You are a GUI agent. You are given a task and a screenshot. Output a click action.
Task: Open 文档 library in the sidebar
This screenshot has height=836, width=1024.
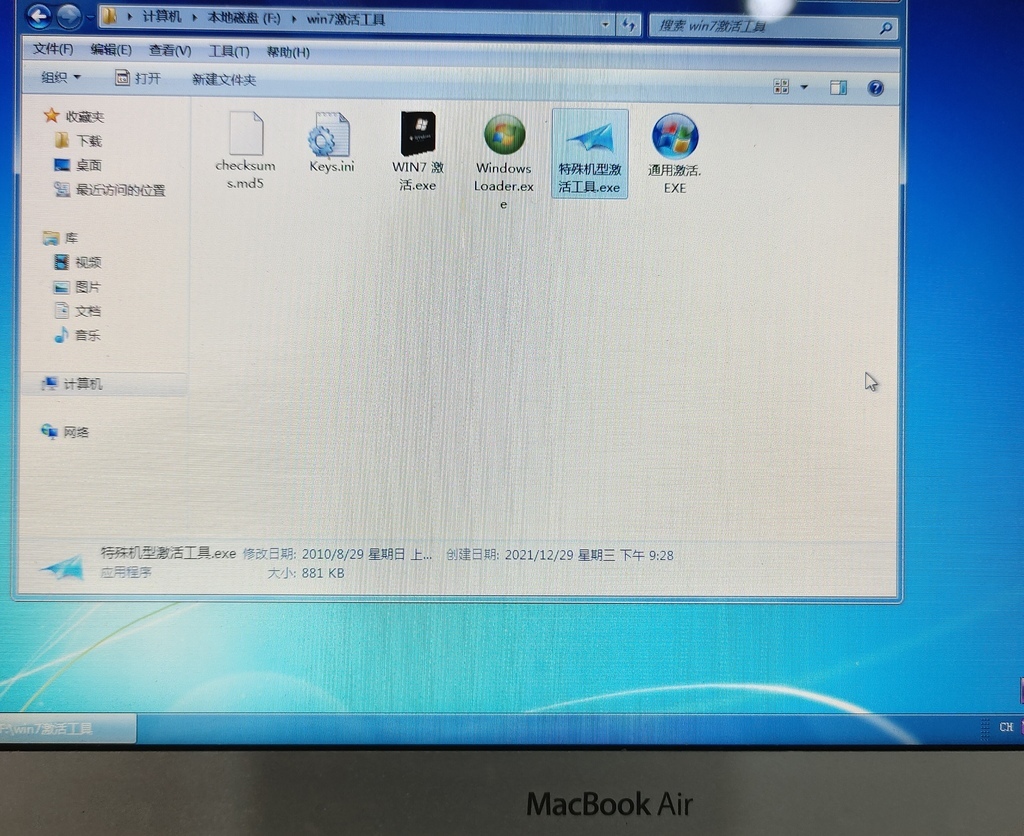coord(77,311)
